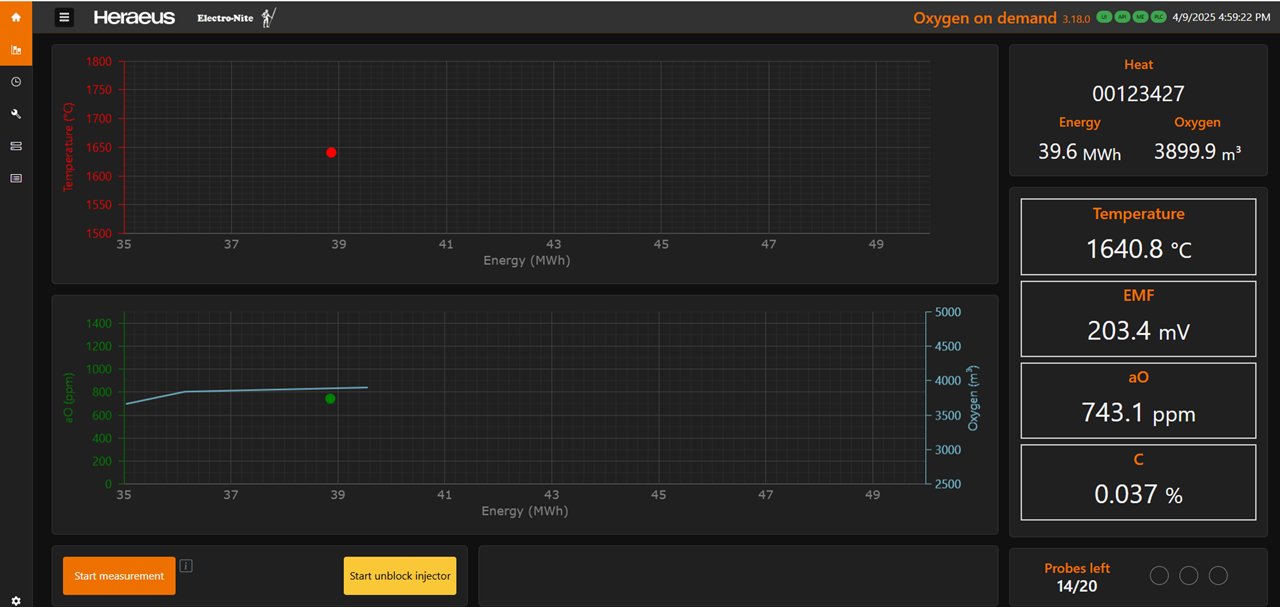Click the green UI status badge

tap(1104, 17)
